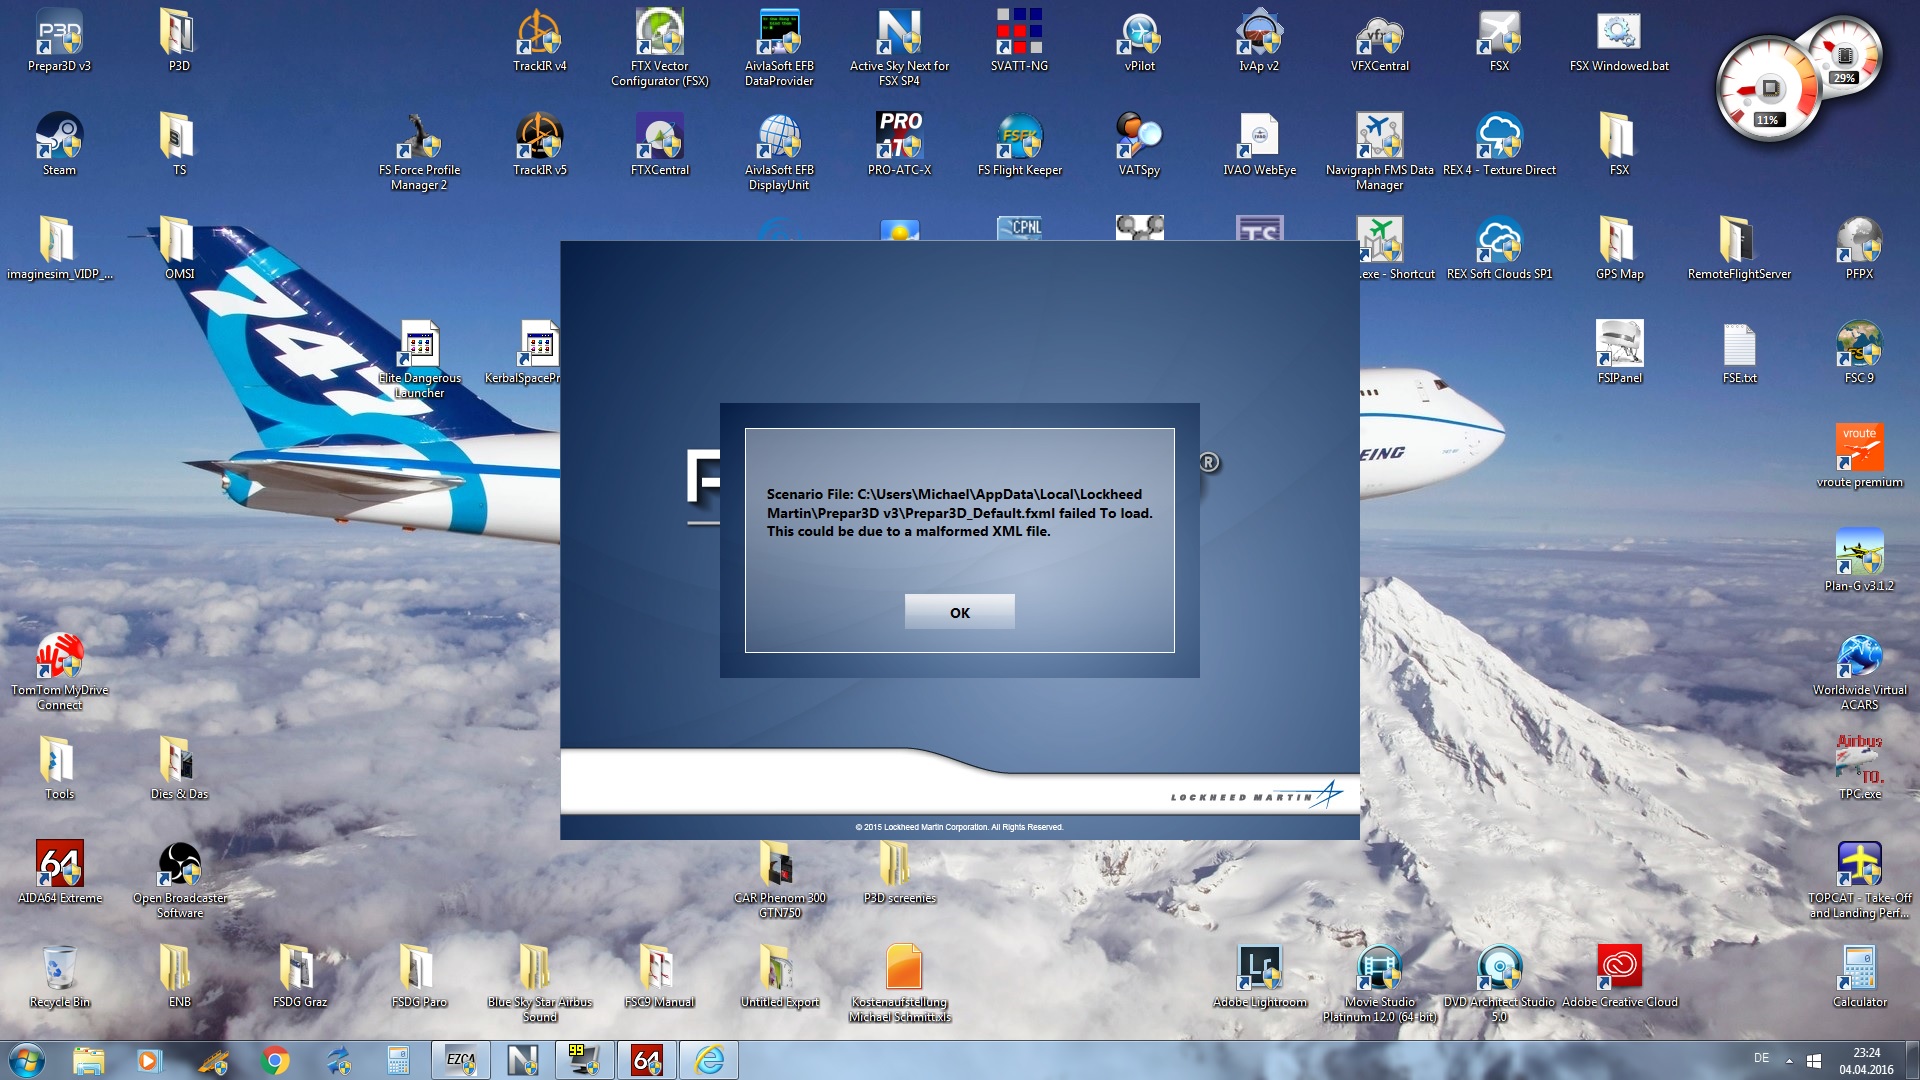
Task: Open FTX Vector Configurator (FSX)
Action: pos(659,47)
